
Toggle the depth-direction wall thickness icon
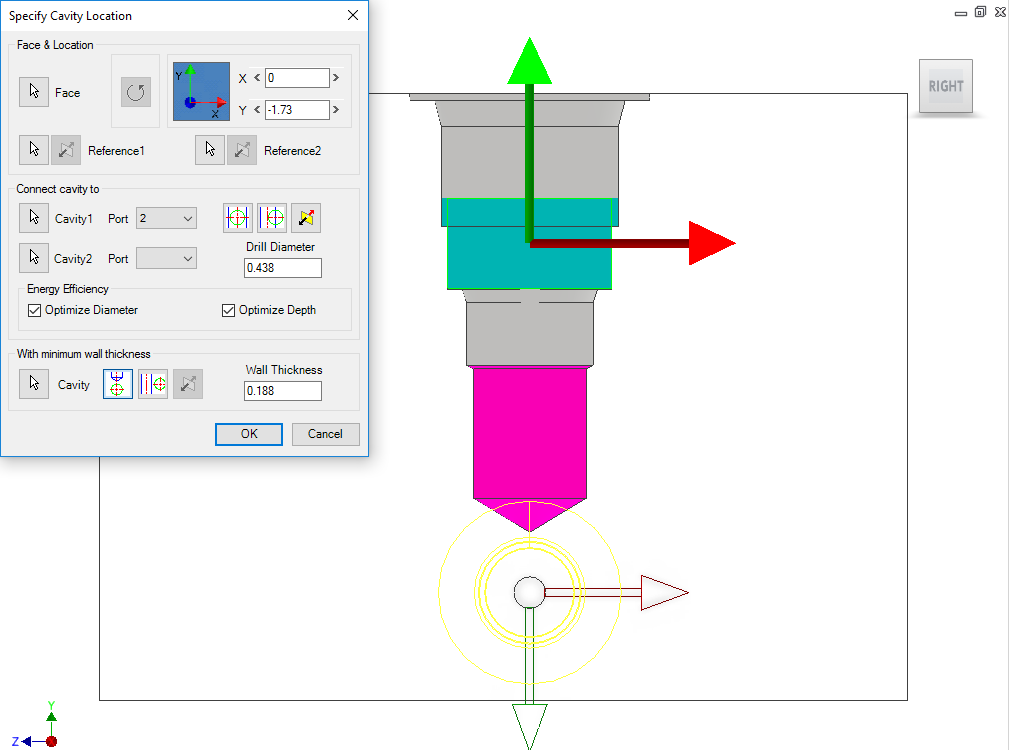[117, 384]
